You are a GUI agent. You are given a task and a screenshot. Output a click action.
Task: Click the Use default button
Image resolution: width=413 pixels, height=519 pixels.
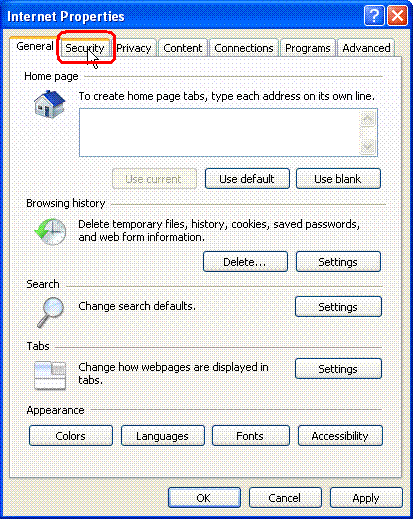[247, 179]
